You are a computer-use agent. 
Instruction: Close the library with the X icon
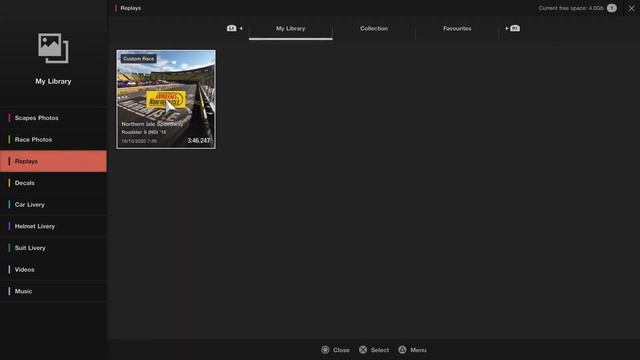pyautogui.click(x=631, y=8)
